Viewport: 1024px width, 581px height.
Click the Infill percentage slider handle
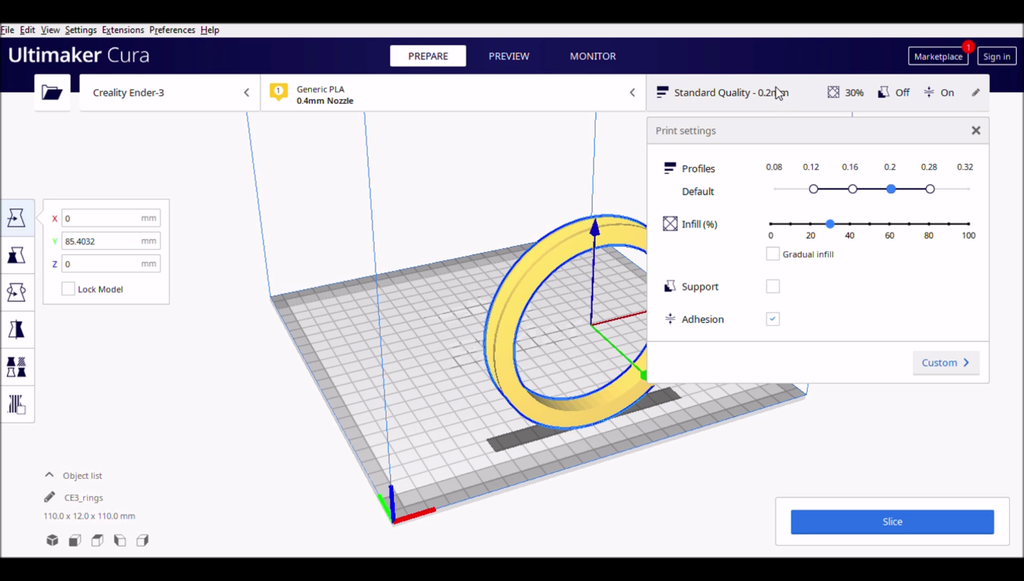[x=830, y=224]
